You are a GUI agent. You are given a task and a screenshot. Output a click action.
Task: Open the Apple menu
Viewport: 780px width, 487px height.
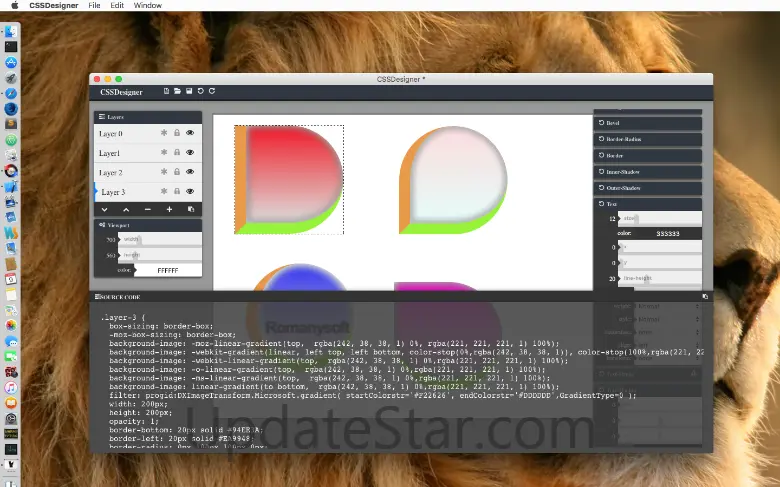click(x=14, y=5)
